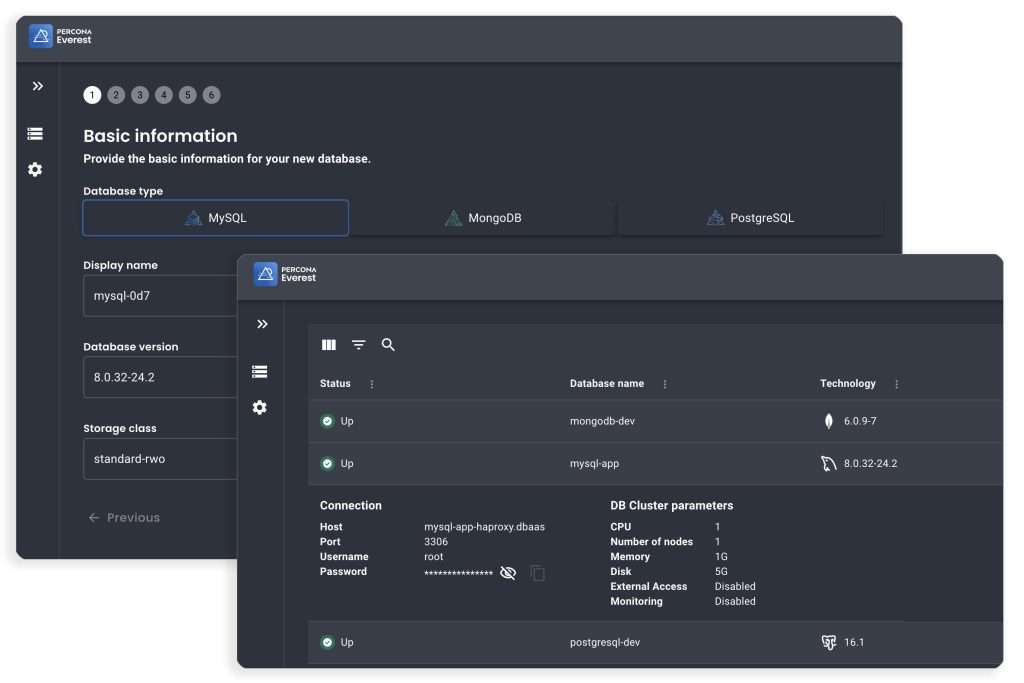Viewport: 1024px width, 683px height.
Task: Go to wizard step 2
Action: tap(116, 95)
